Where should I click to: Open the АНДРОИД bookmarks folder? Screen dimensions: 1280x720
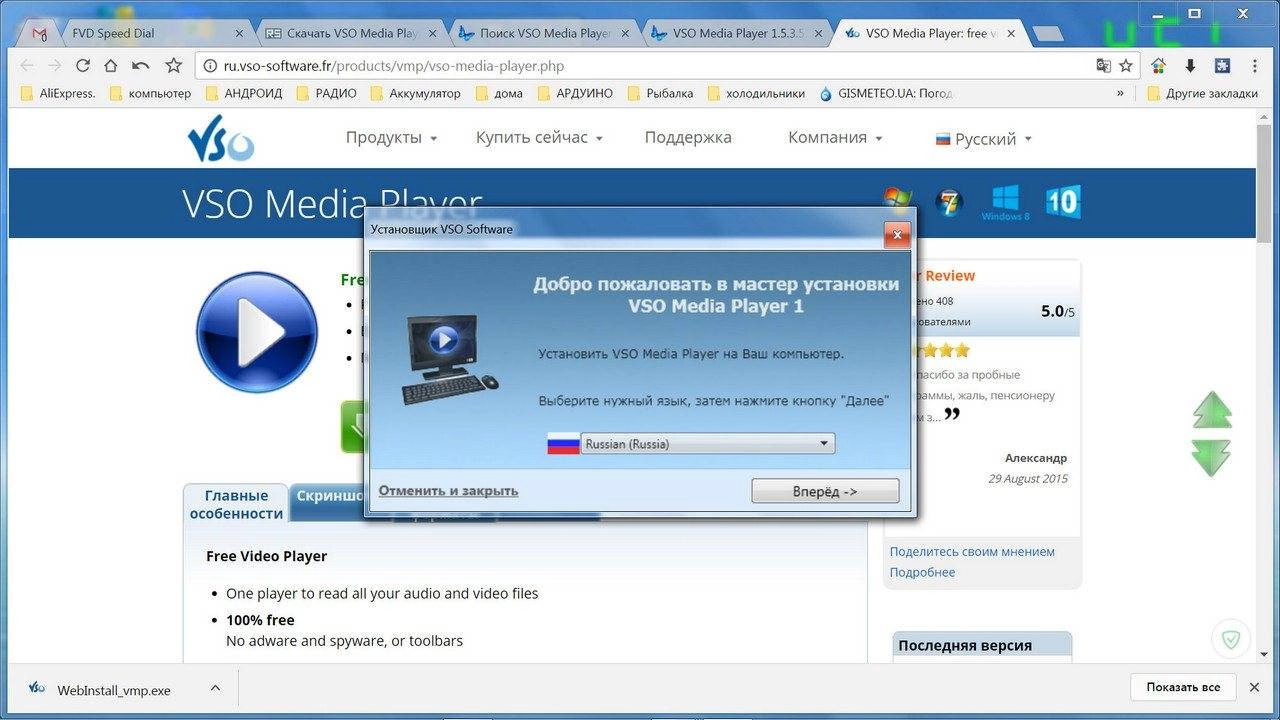click(243, 93)
